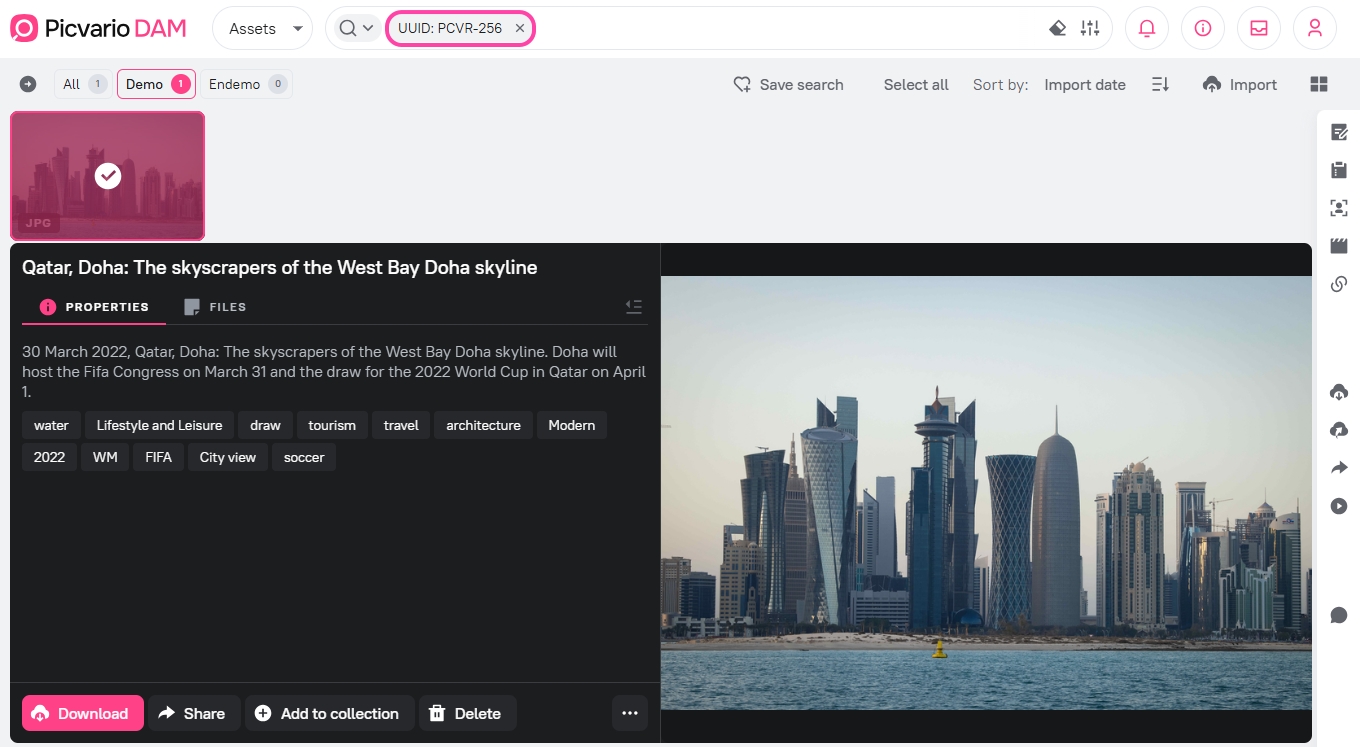Click the Modern keyword tag
Viewport: 1360px width, 747px height.
point(572,425)
